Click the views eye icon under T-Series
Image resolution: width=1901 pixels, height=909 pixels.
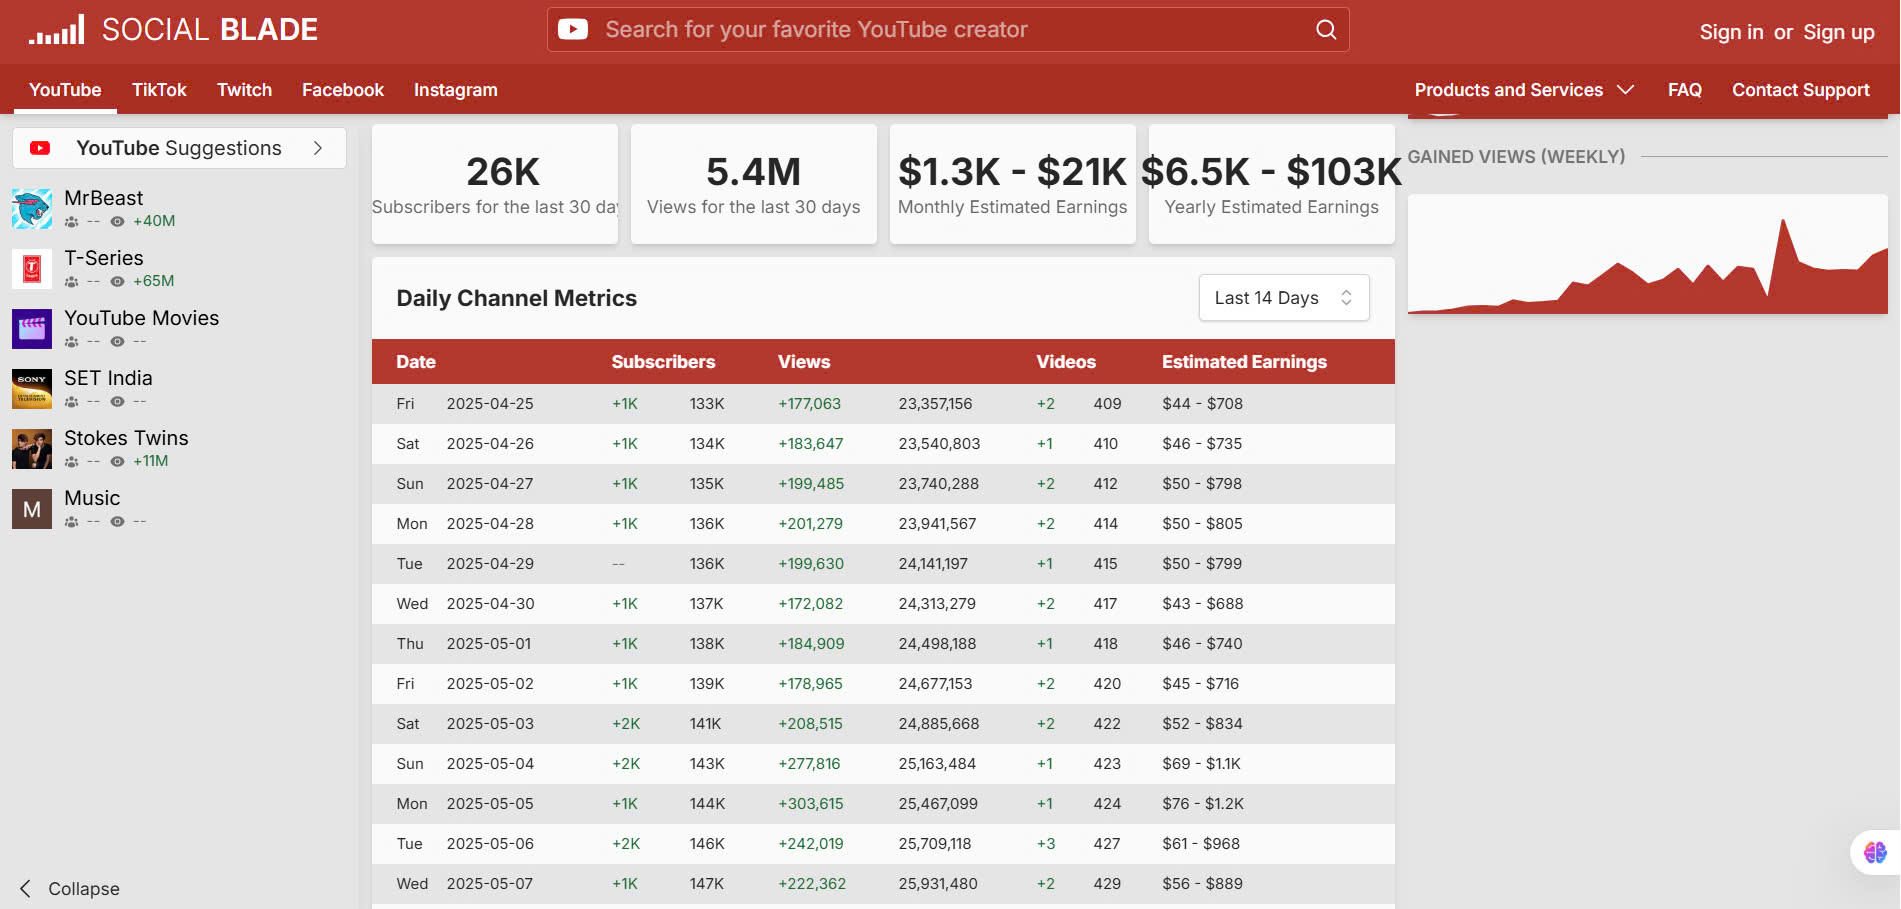117,281
